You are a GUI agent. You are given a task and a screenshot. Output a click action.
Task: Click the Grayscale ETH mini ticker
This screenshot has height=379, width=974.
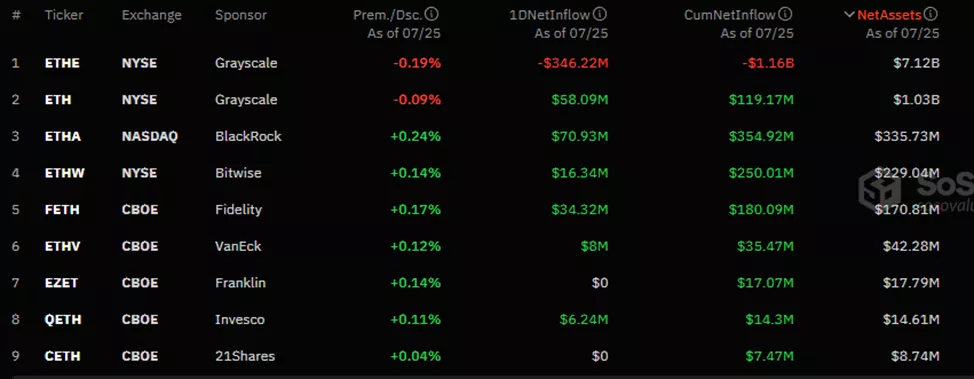tap(58, 99)
